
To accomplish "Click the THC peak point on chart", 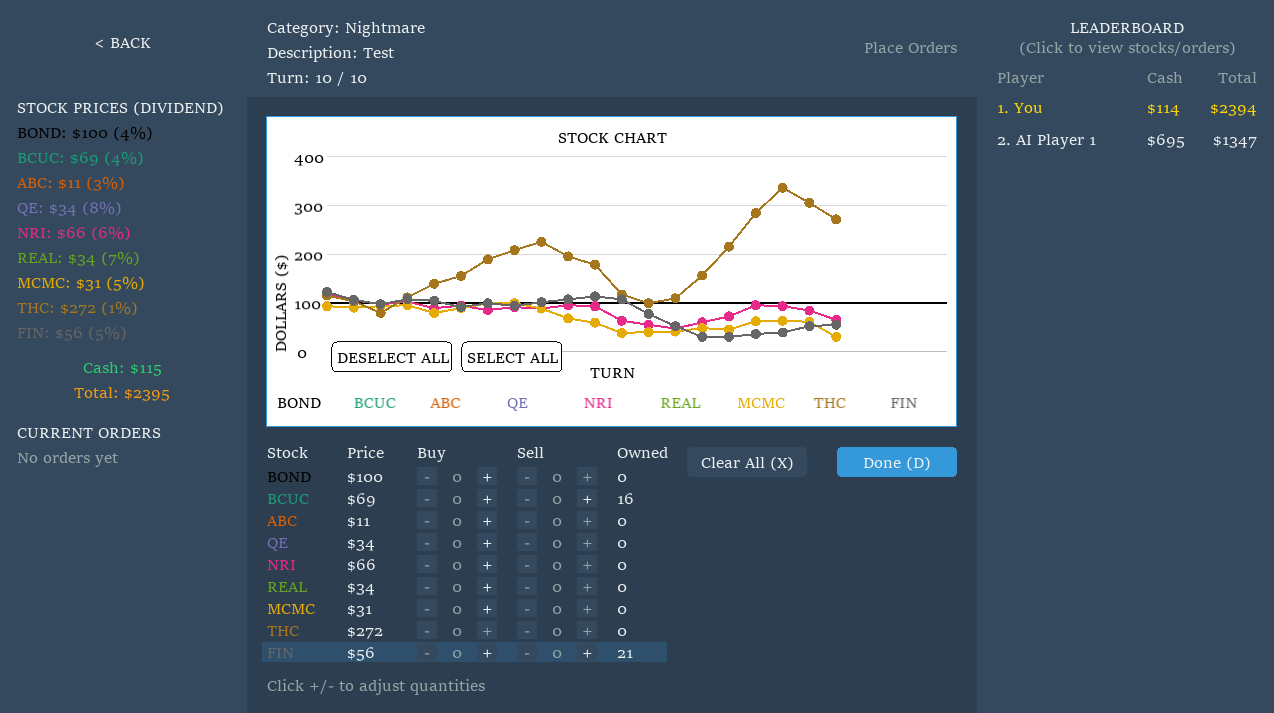I will 782,187.
